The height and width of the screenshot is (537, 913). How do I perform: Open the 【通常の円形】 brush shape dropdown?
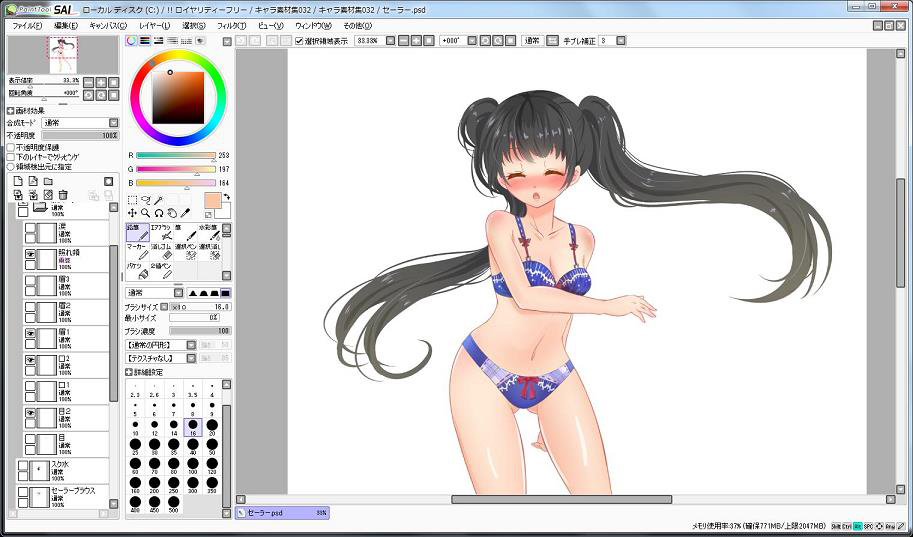click(x=159, y=344)
